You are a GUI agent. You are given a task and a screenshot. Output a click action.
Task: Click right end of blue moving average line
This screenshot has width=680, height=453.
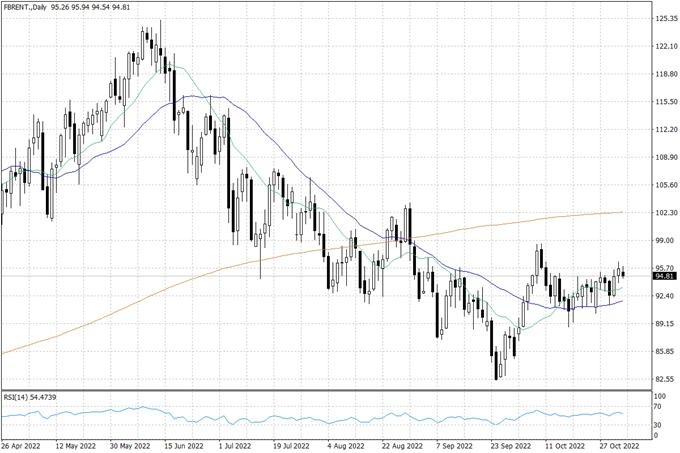622,301
